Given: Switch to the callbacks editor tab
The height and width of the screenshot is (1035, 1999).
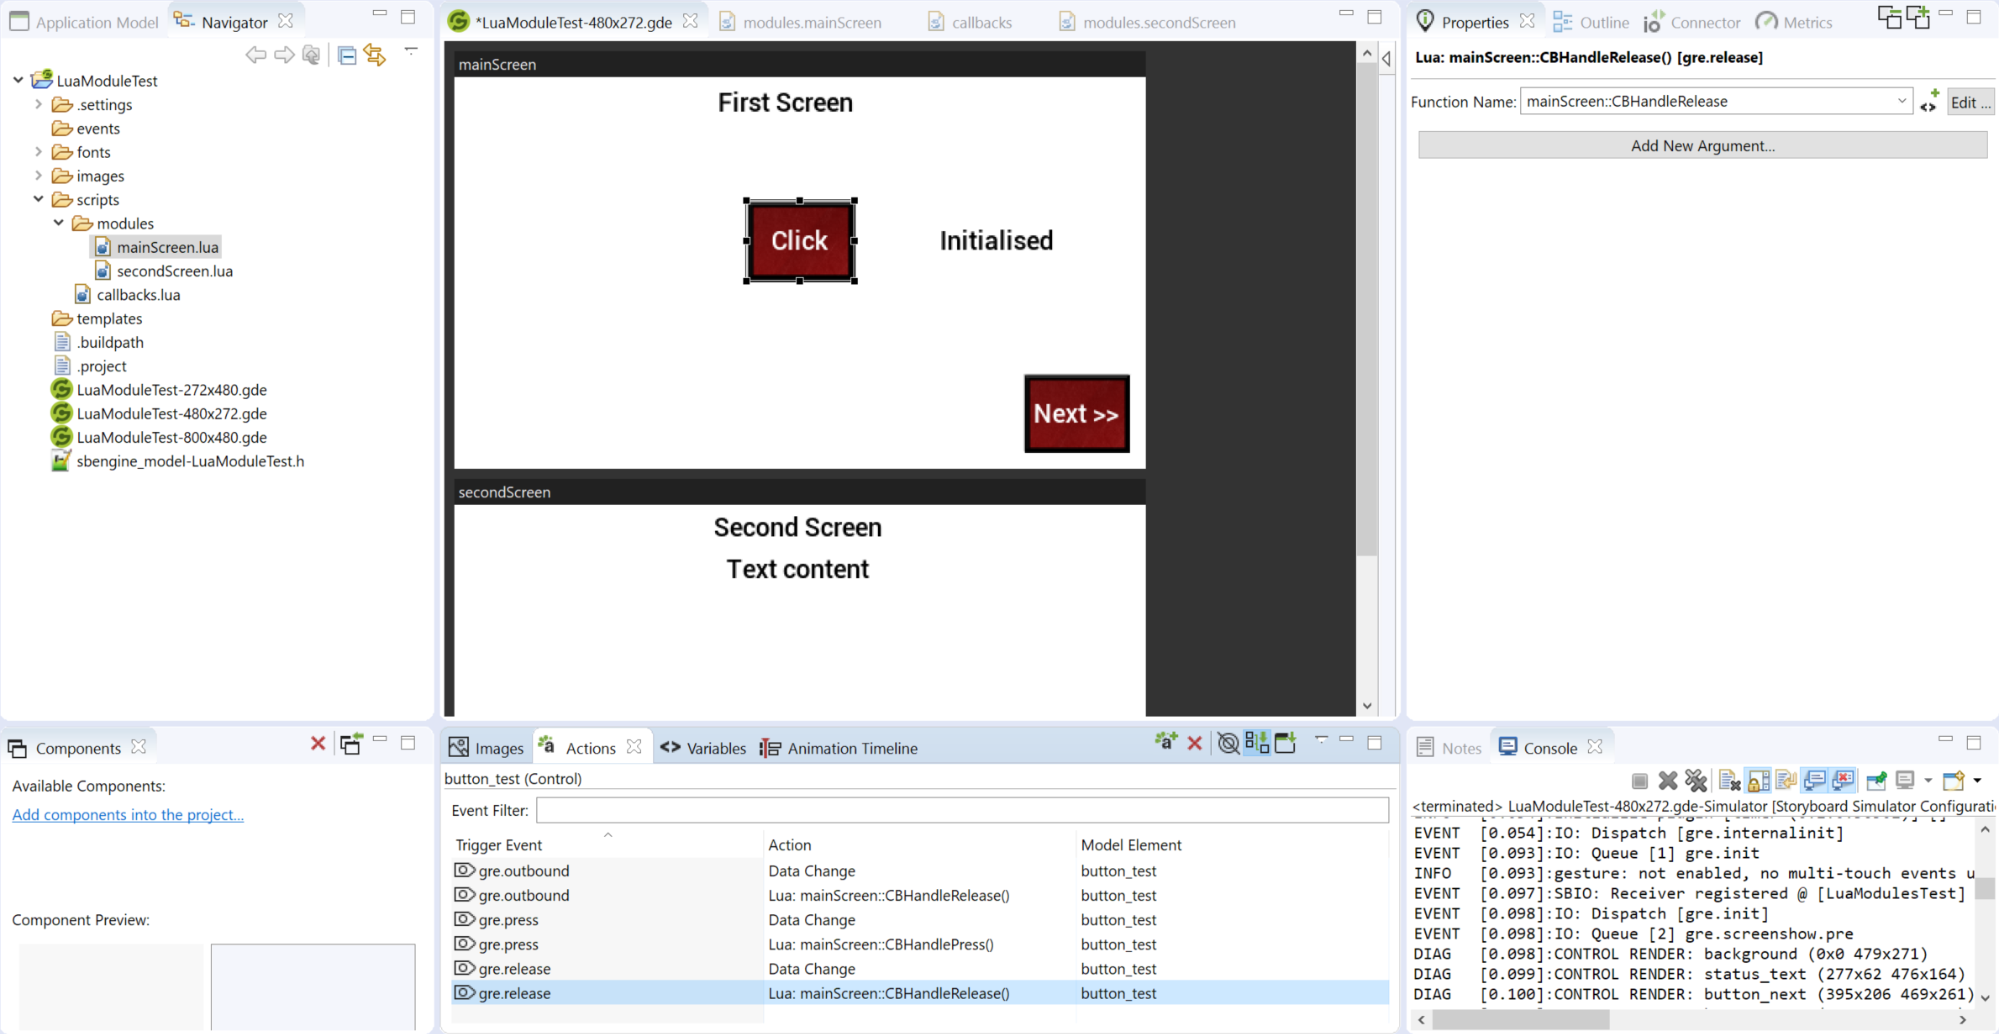Looking at the screenshot, I should (x=981, y=22).
